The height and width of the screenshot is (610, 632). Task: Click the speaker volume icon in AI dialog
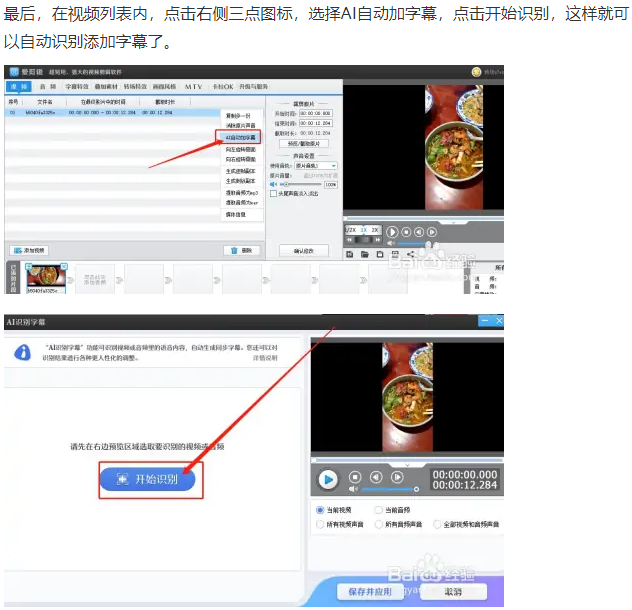(x=353, y=490)
